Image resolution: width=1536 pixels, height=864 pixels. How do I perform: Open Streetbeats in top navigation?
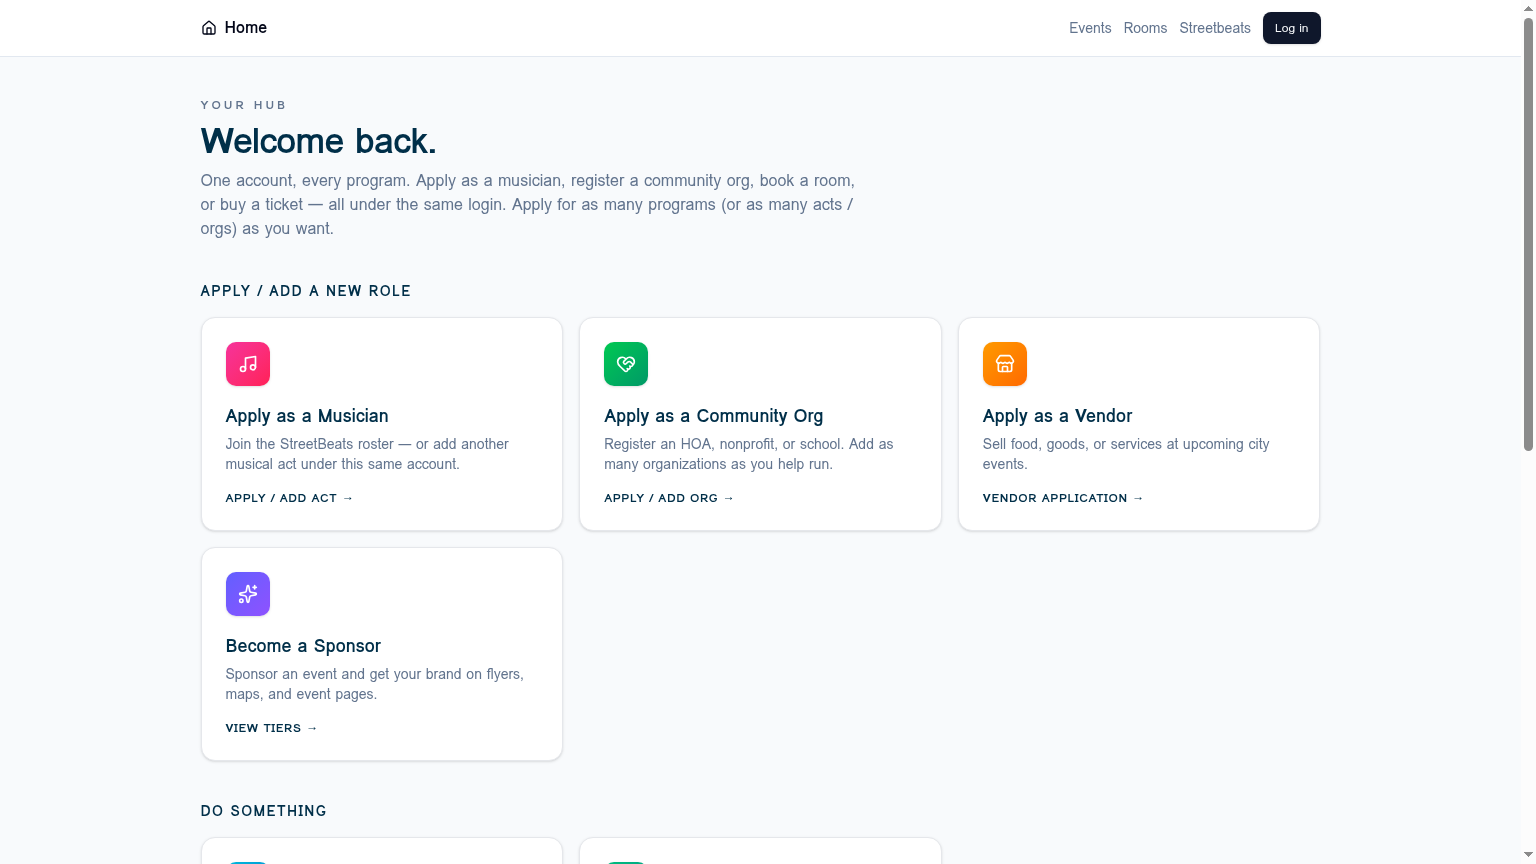pyautogui.click(x=1215, y=28)
